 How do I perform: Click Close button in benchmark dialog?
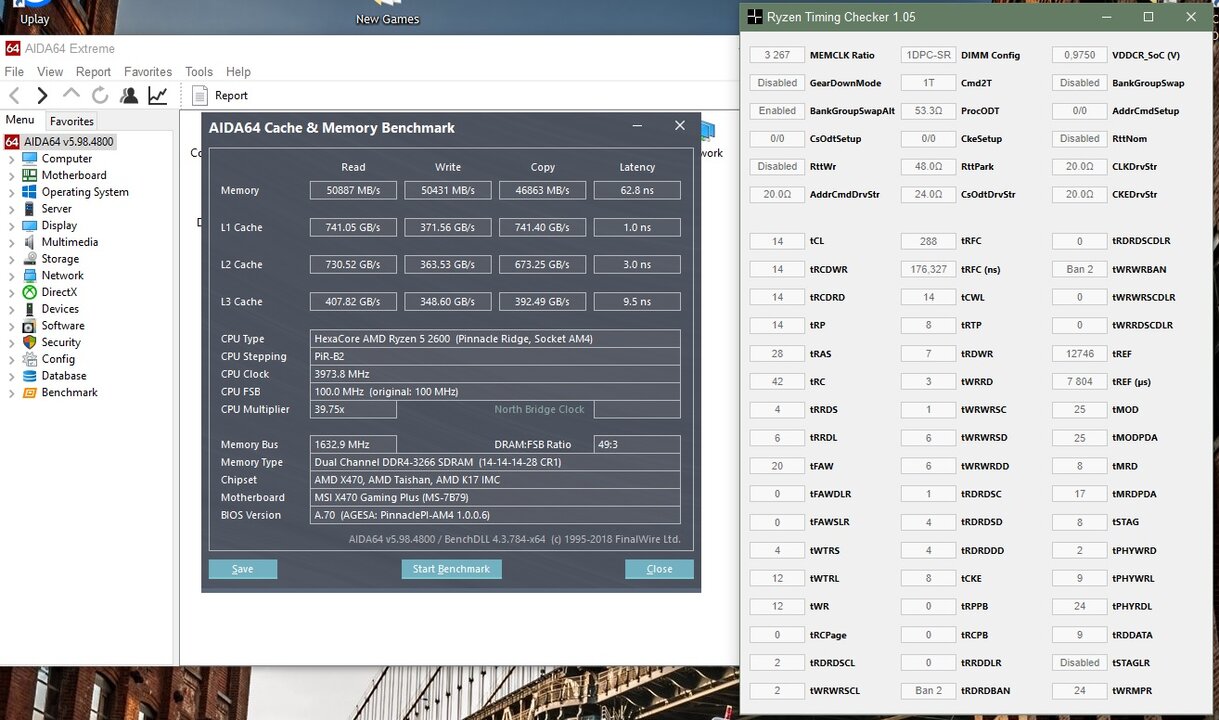659,569
